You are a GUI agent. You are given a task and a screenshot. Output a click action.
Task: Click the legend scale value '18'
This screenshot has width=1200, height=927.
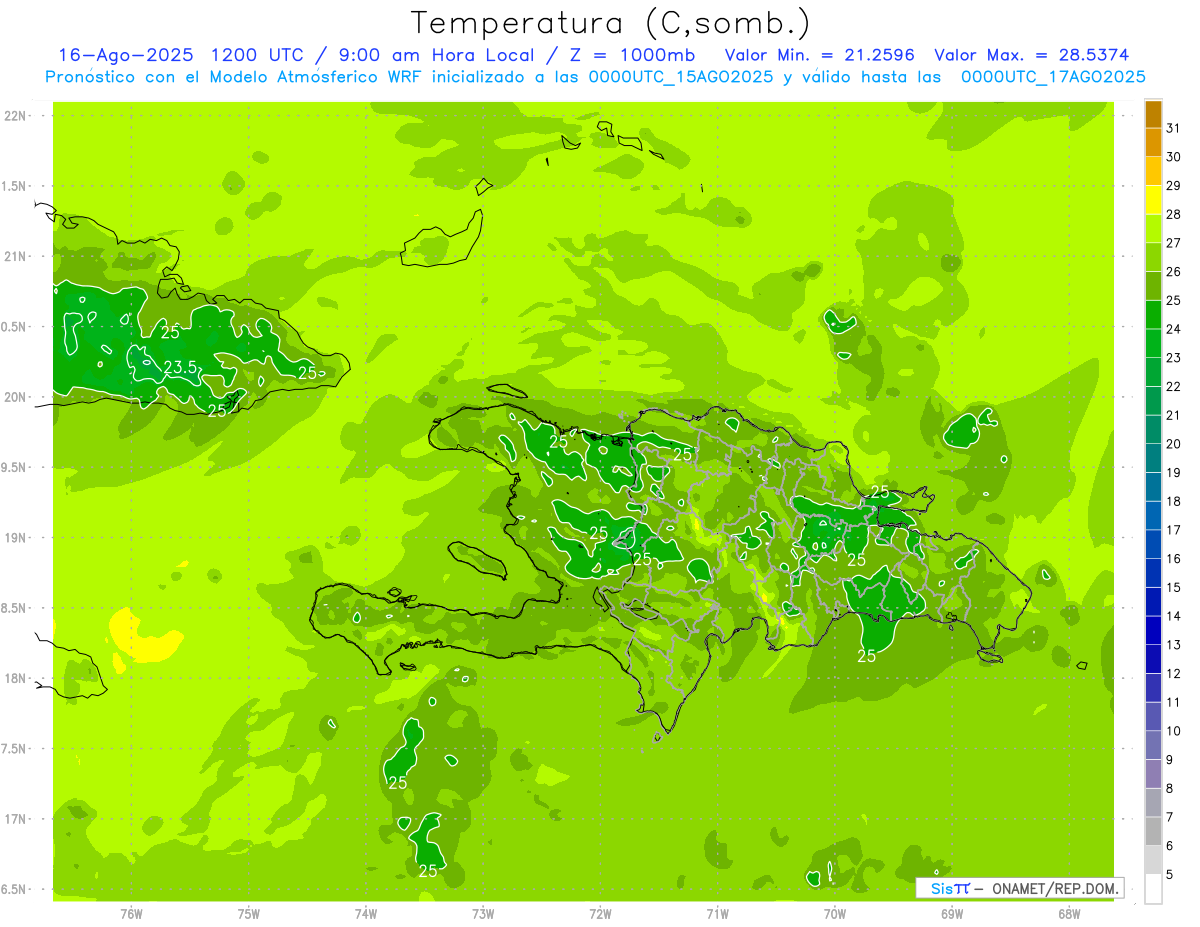coord(1173,501)
